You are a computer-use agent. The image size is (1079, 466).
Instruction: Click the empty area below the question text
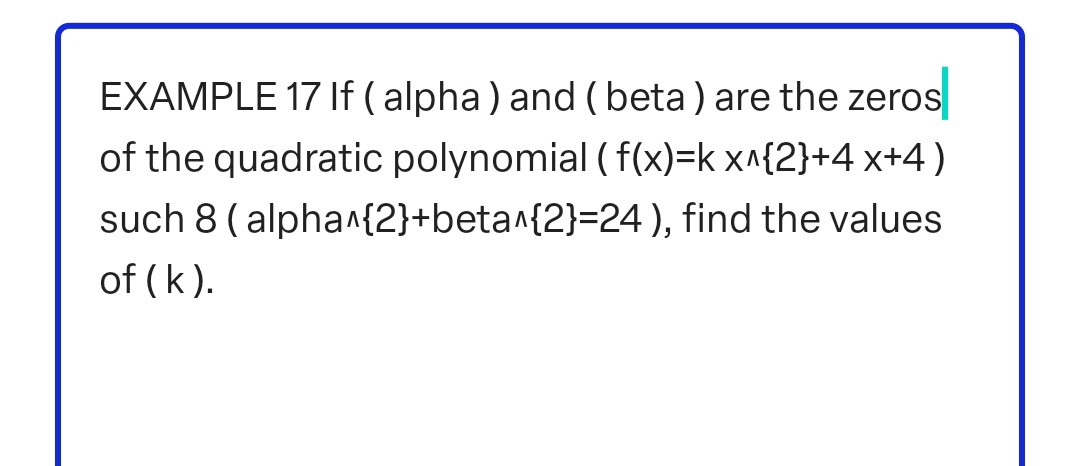(x=540, y=390)
